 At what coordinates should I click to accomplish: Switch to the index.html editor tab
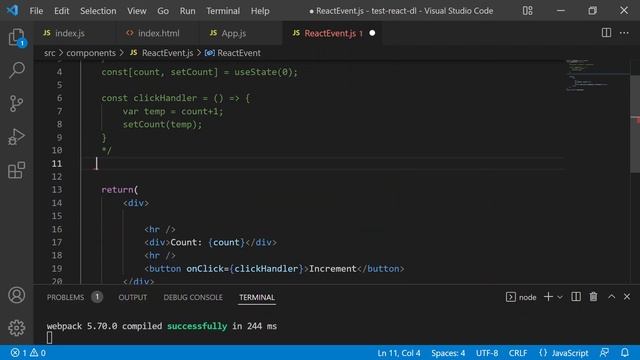click(x=158, y=33)
